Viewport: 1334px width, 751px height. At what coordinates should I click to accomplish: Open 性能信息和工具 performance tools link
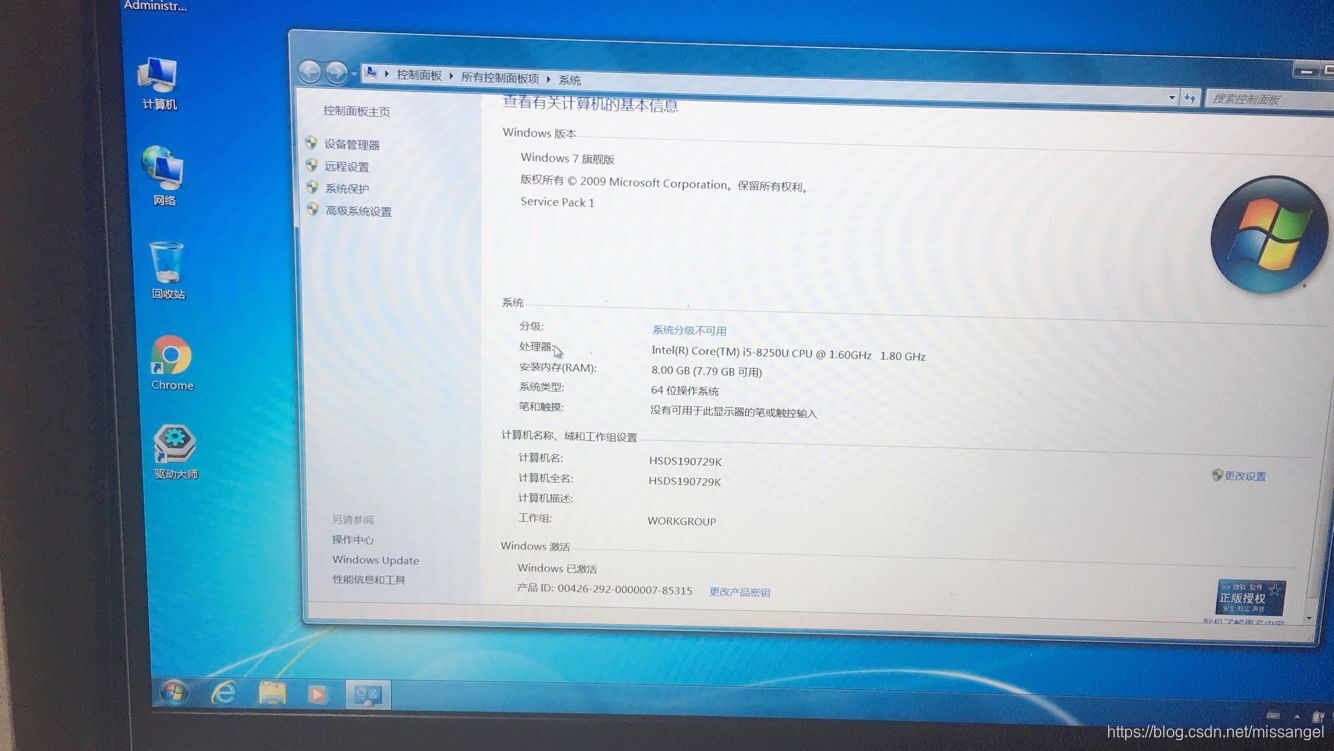coord(369,580)
